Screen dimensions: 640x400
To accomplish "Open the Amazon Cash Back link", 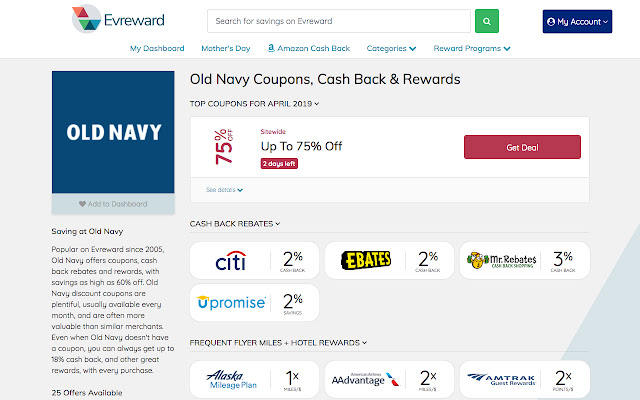I will click(x=309, y=48).
